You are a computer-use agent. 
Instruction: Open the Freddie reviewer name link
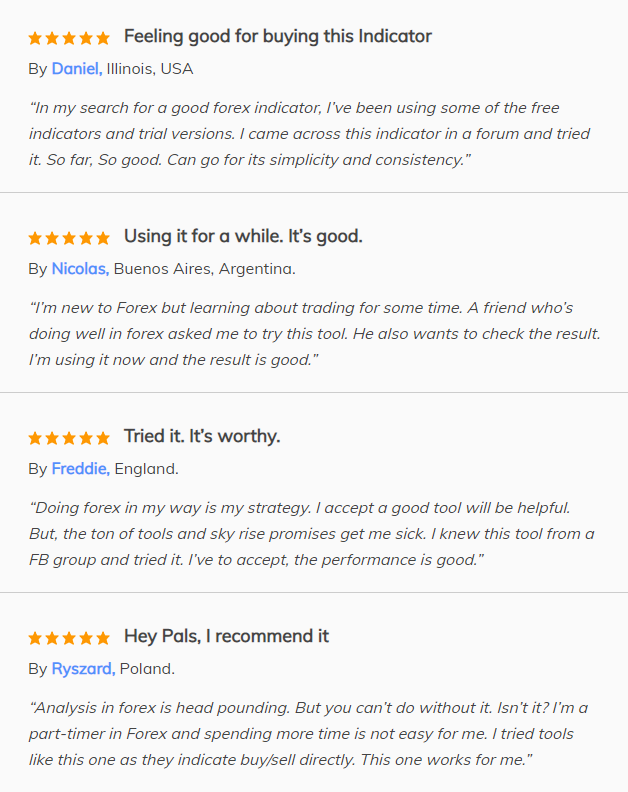coord(81,469)
